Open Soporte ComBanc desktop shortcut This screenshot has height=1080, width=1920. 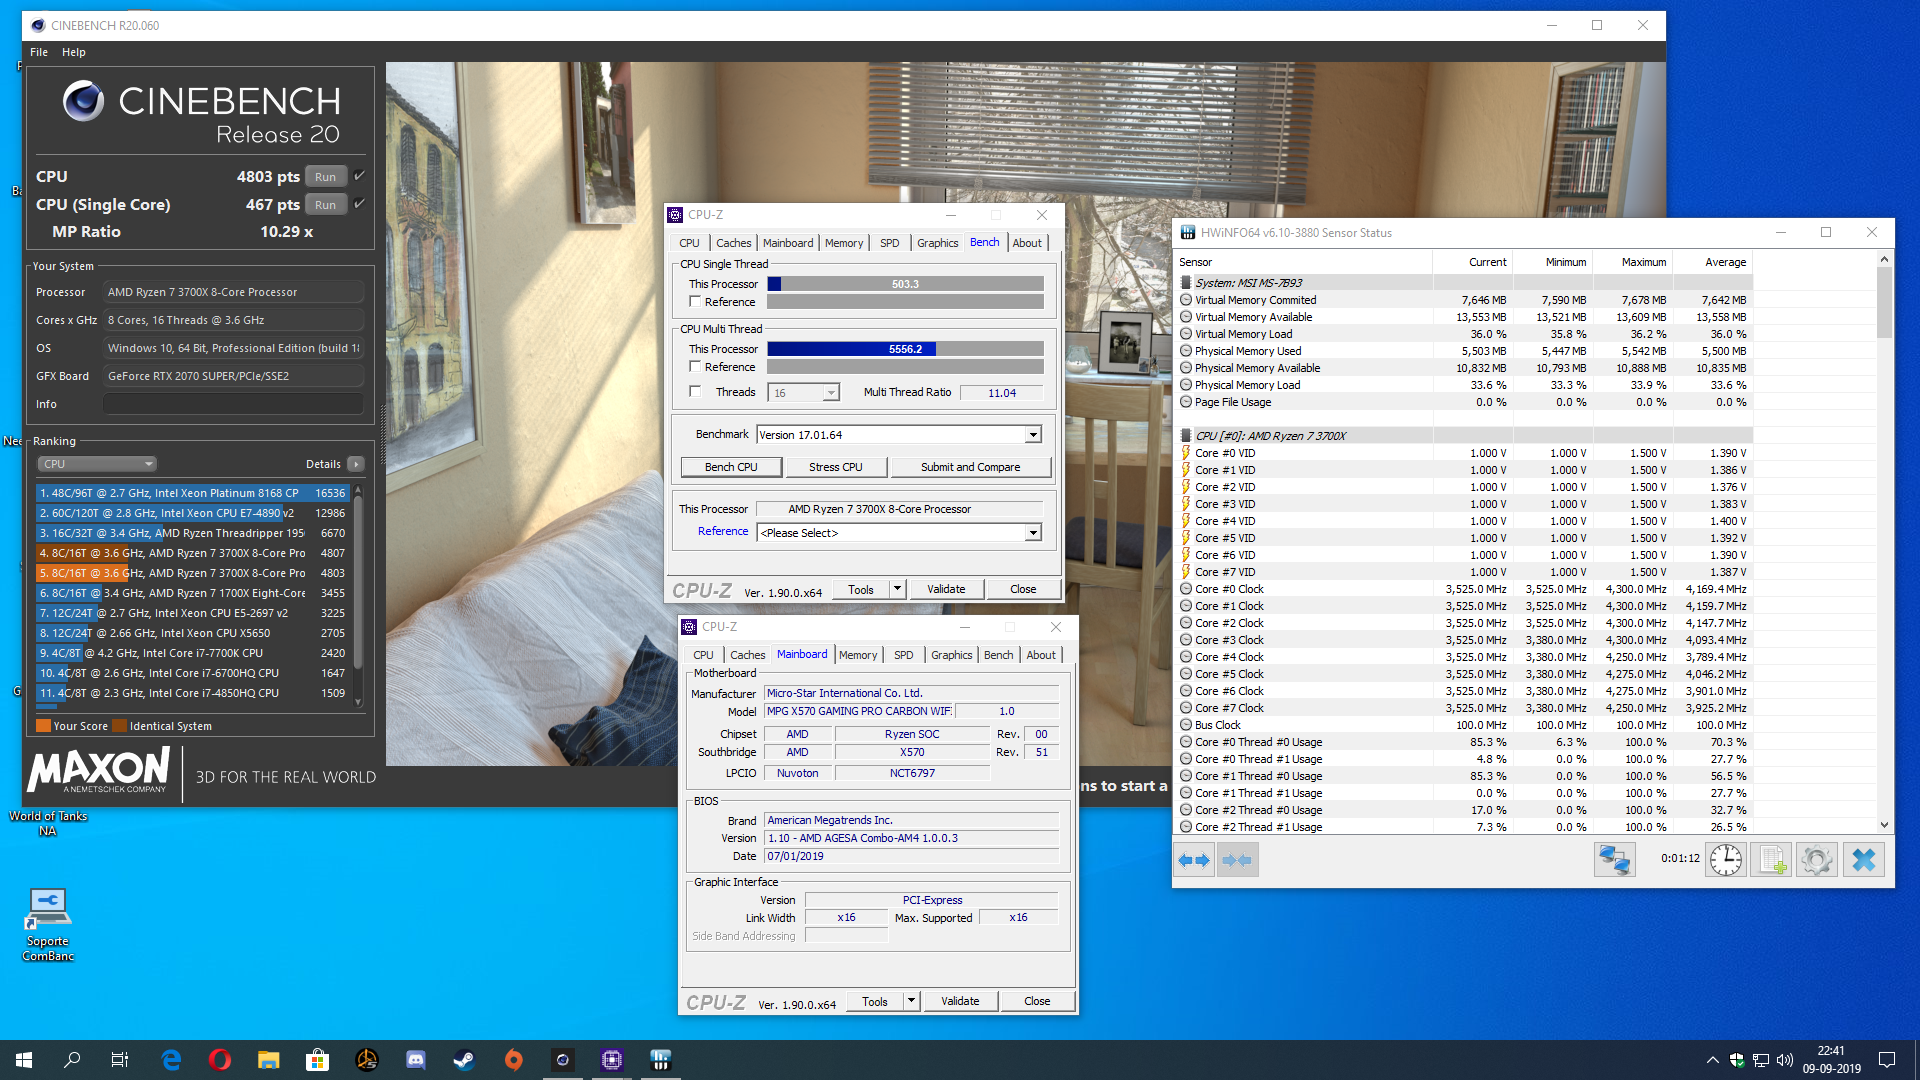[x=48, y=925]
